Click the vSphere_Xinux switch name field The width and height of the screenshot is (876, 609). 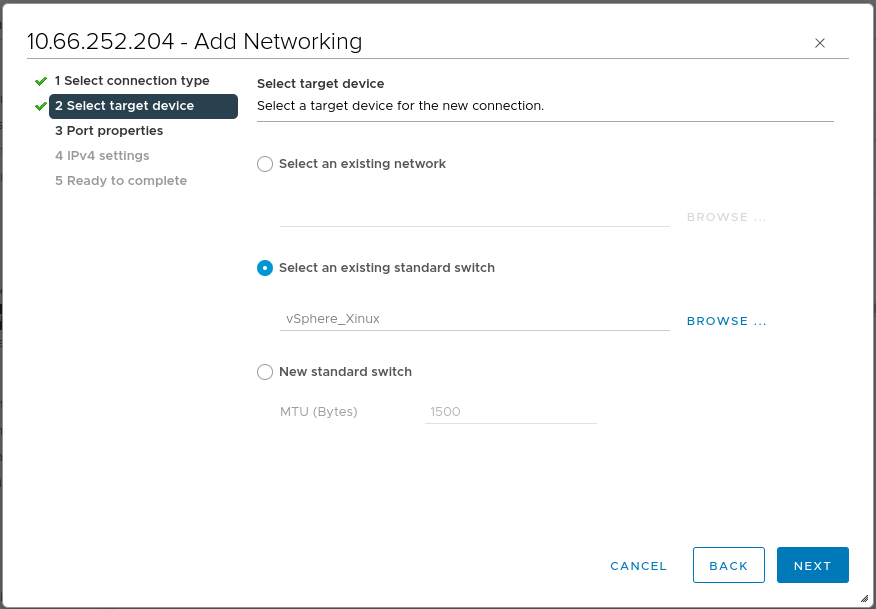[x=474, y=318]
